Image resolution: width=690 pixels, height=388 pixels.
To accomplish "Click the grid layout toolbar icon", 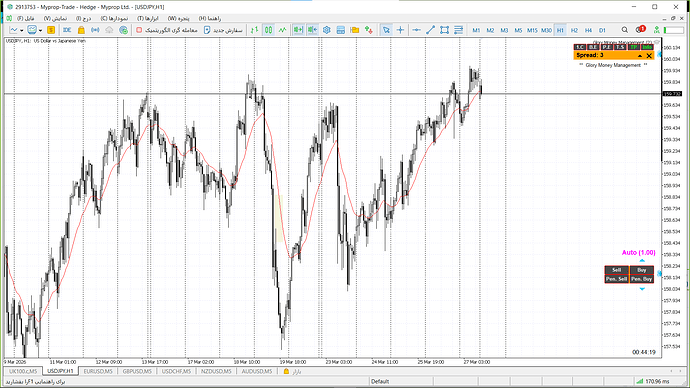I will [x=341, y=30].
